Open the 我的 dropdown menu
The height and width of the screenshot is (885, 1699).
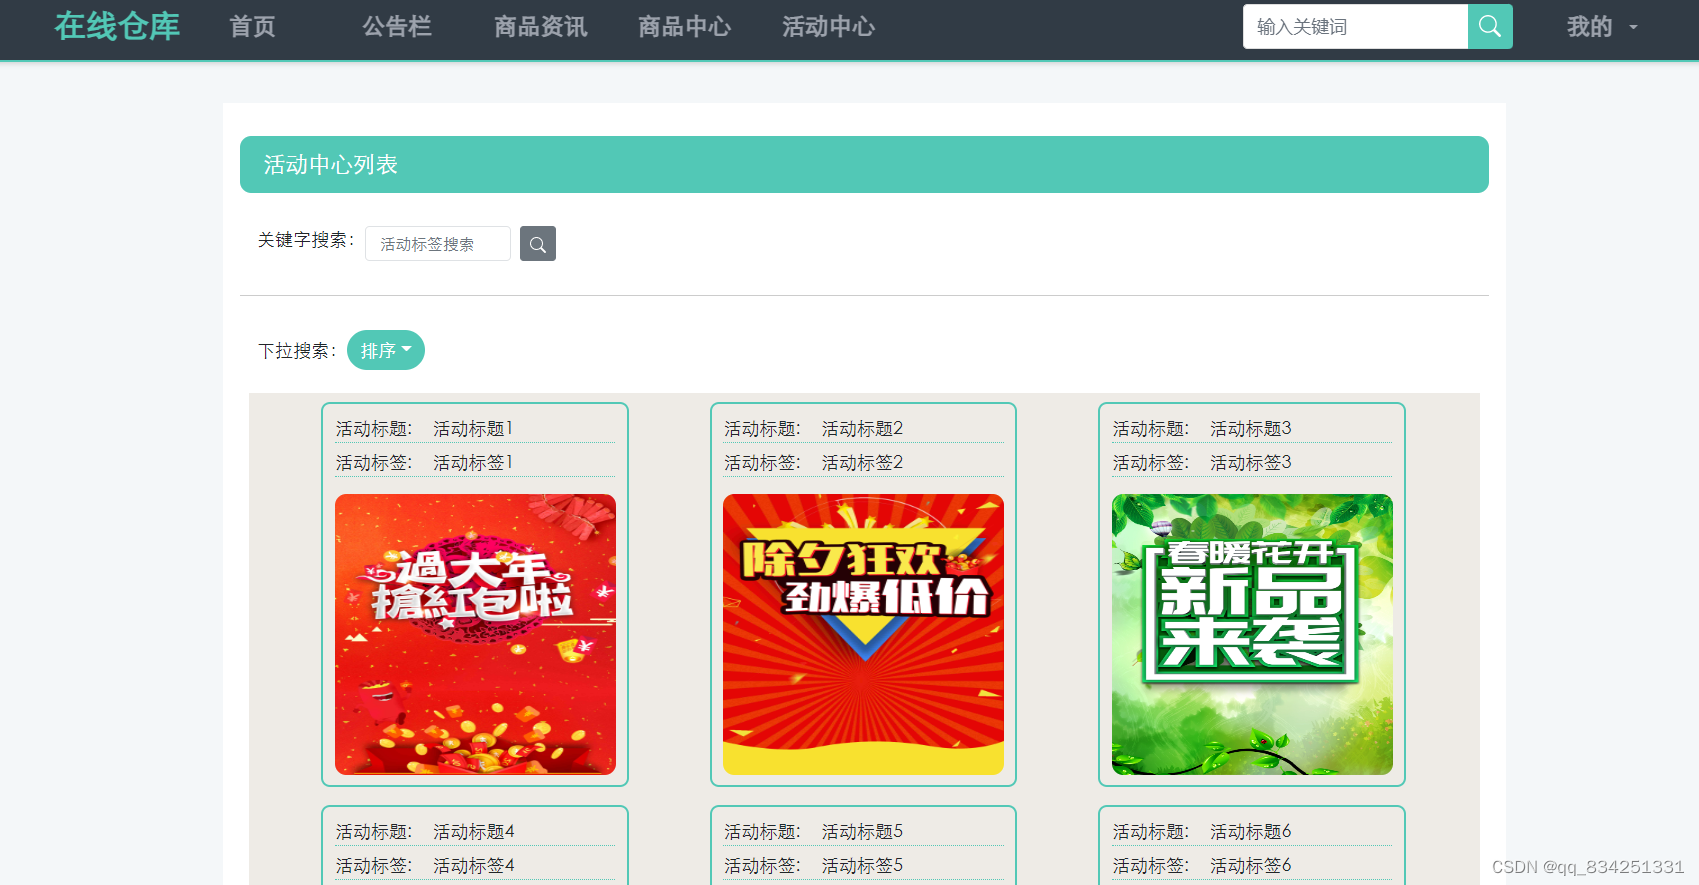coord(1601,27)
